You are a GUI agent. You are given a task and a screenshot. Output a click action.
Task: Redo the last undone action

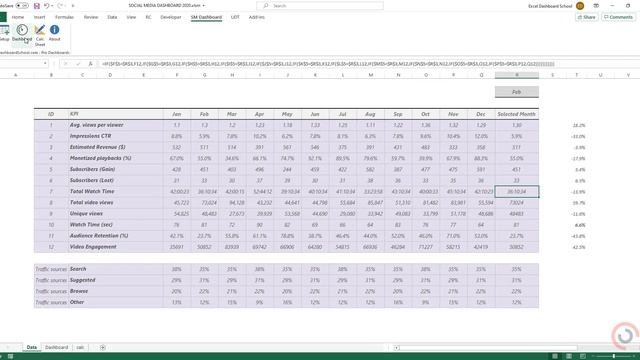point(60,6)
